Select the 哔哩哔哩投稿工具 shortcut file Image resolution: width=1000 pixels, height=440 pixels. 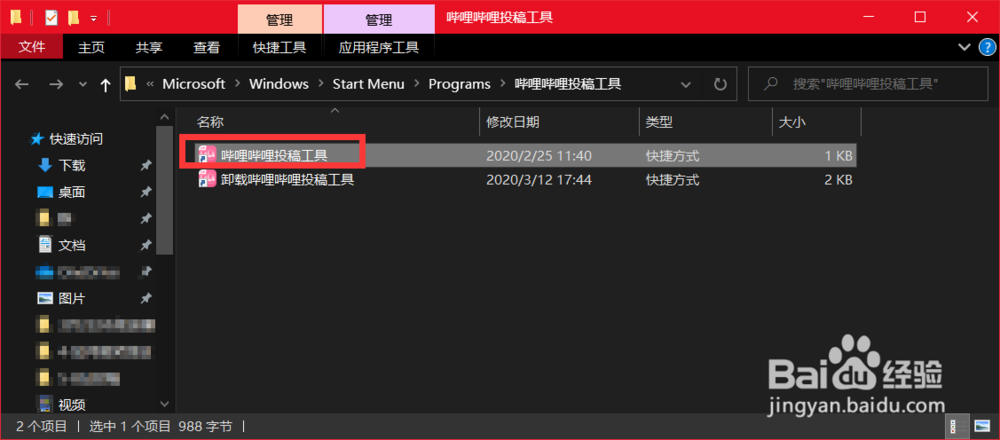click(525, 155)
